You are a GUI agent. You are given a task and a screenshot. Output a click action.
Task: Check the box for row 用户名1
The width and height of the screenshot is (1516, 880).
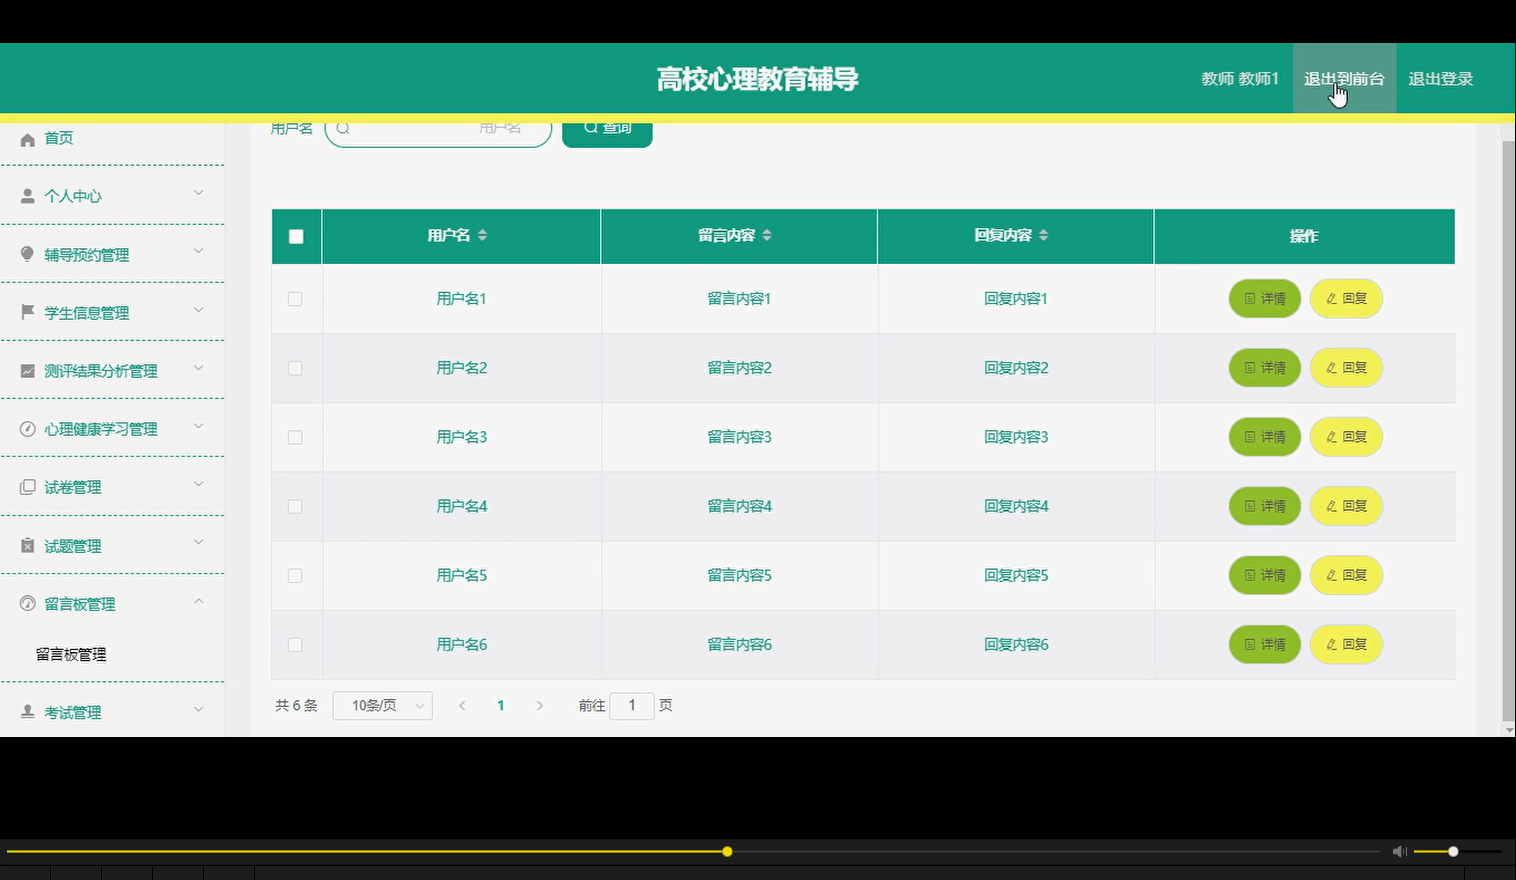pyautogui.click(x=295, y=299)
